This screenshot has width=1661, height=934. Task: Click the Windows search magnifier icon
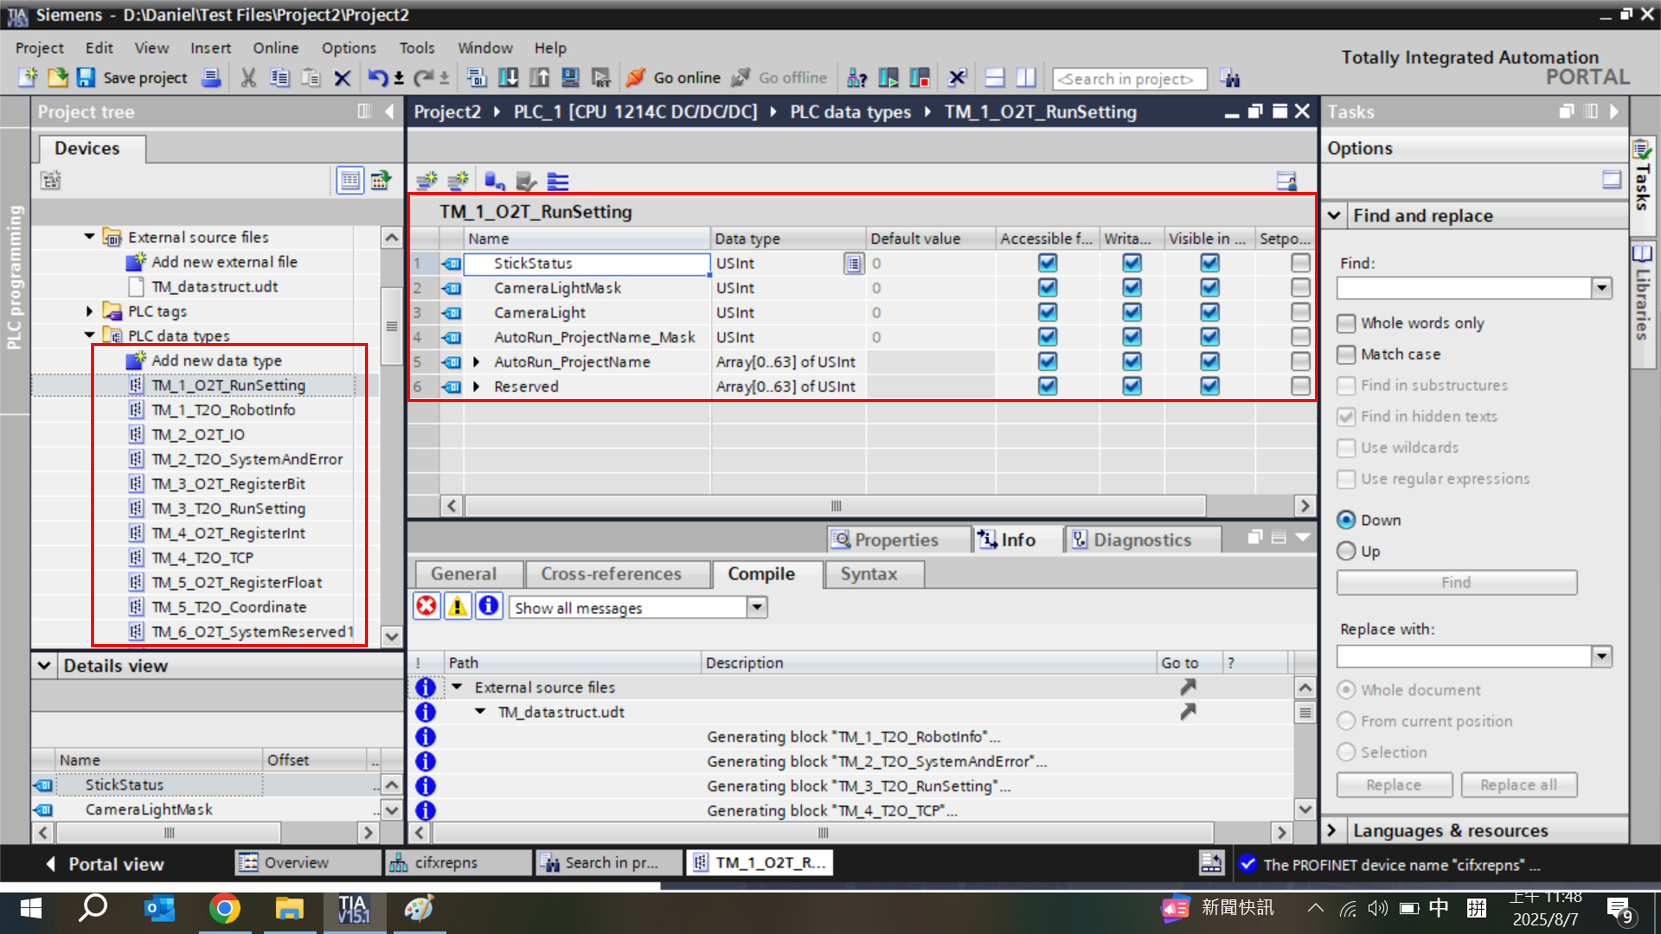point(93,908)
